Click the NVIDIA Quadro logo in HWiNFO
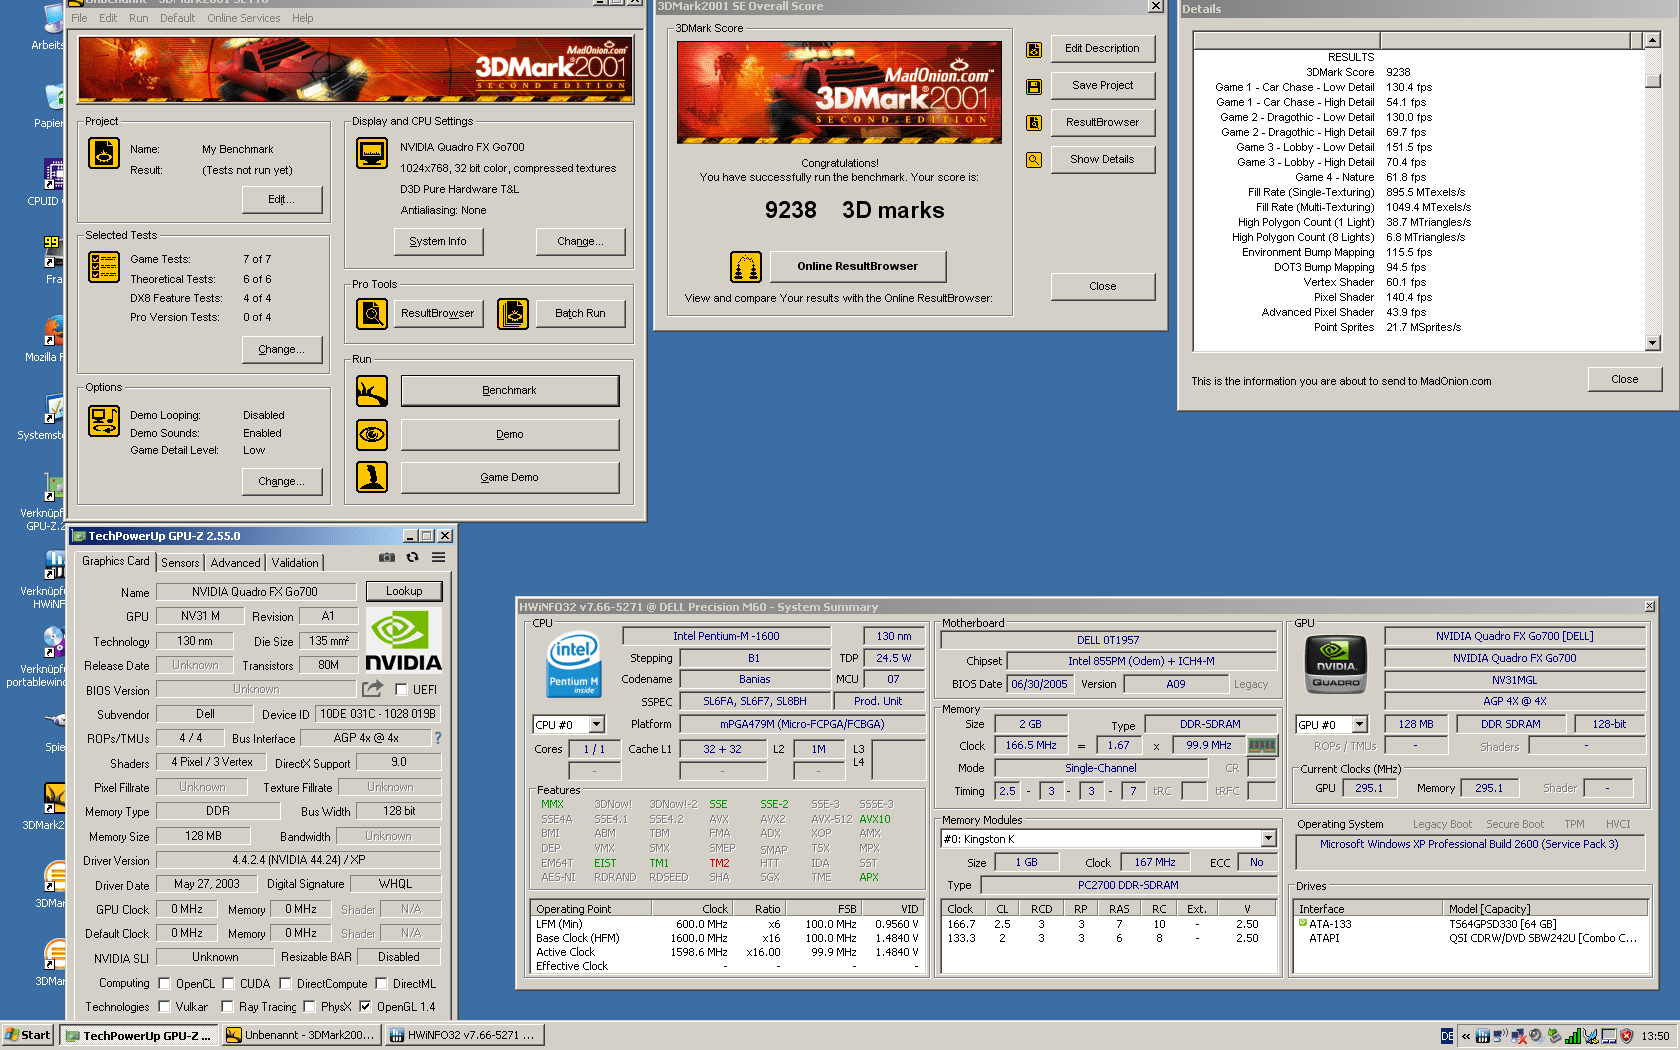The width and height of the screenshot is (1680, 1050). tap(1335, 663)
